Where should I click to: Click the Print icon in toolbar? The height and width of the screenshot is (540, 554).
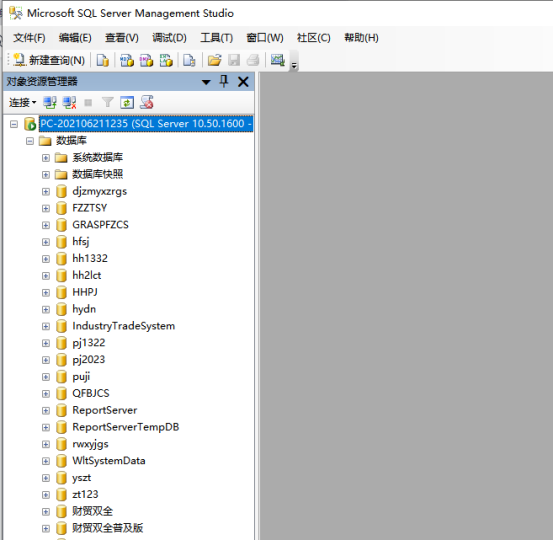pyautogui.click(x=253, y=60)
